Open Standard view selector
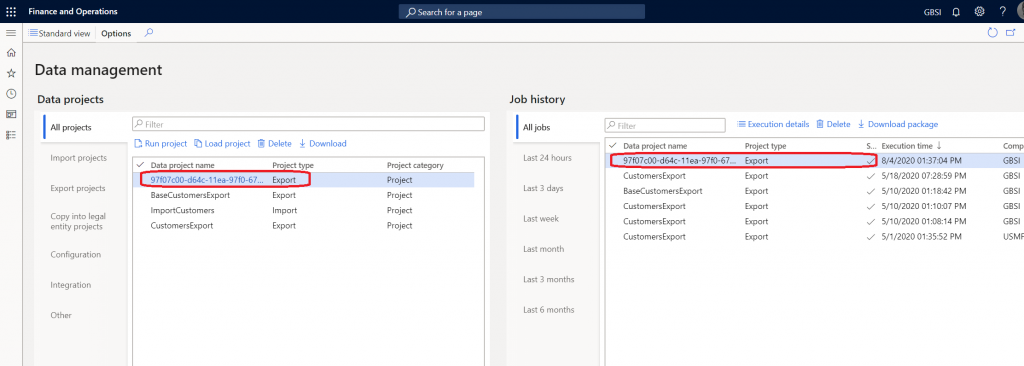This screenshot has width=1024, height=366. (59, 33)
